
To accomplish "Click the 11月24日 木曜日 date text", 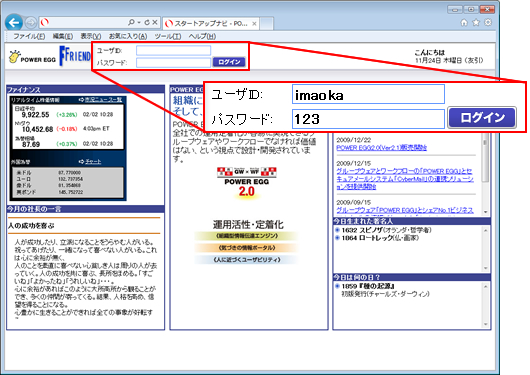I will point(449,61).
